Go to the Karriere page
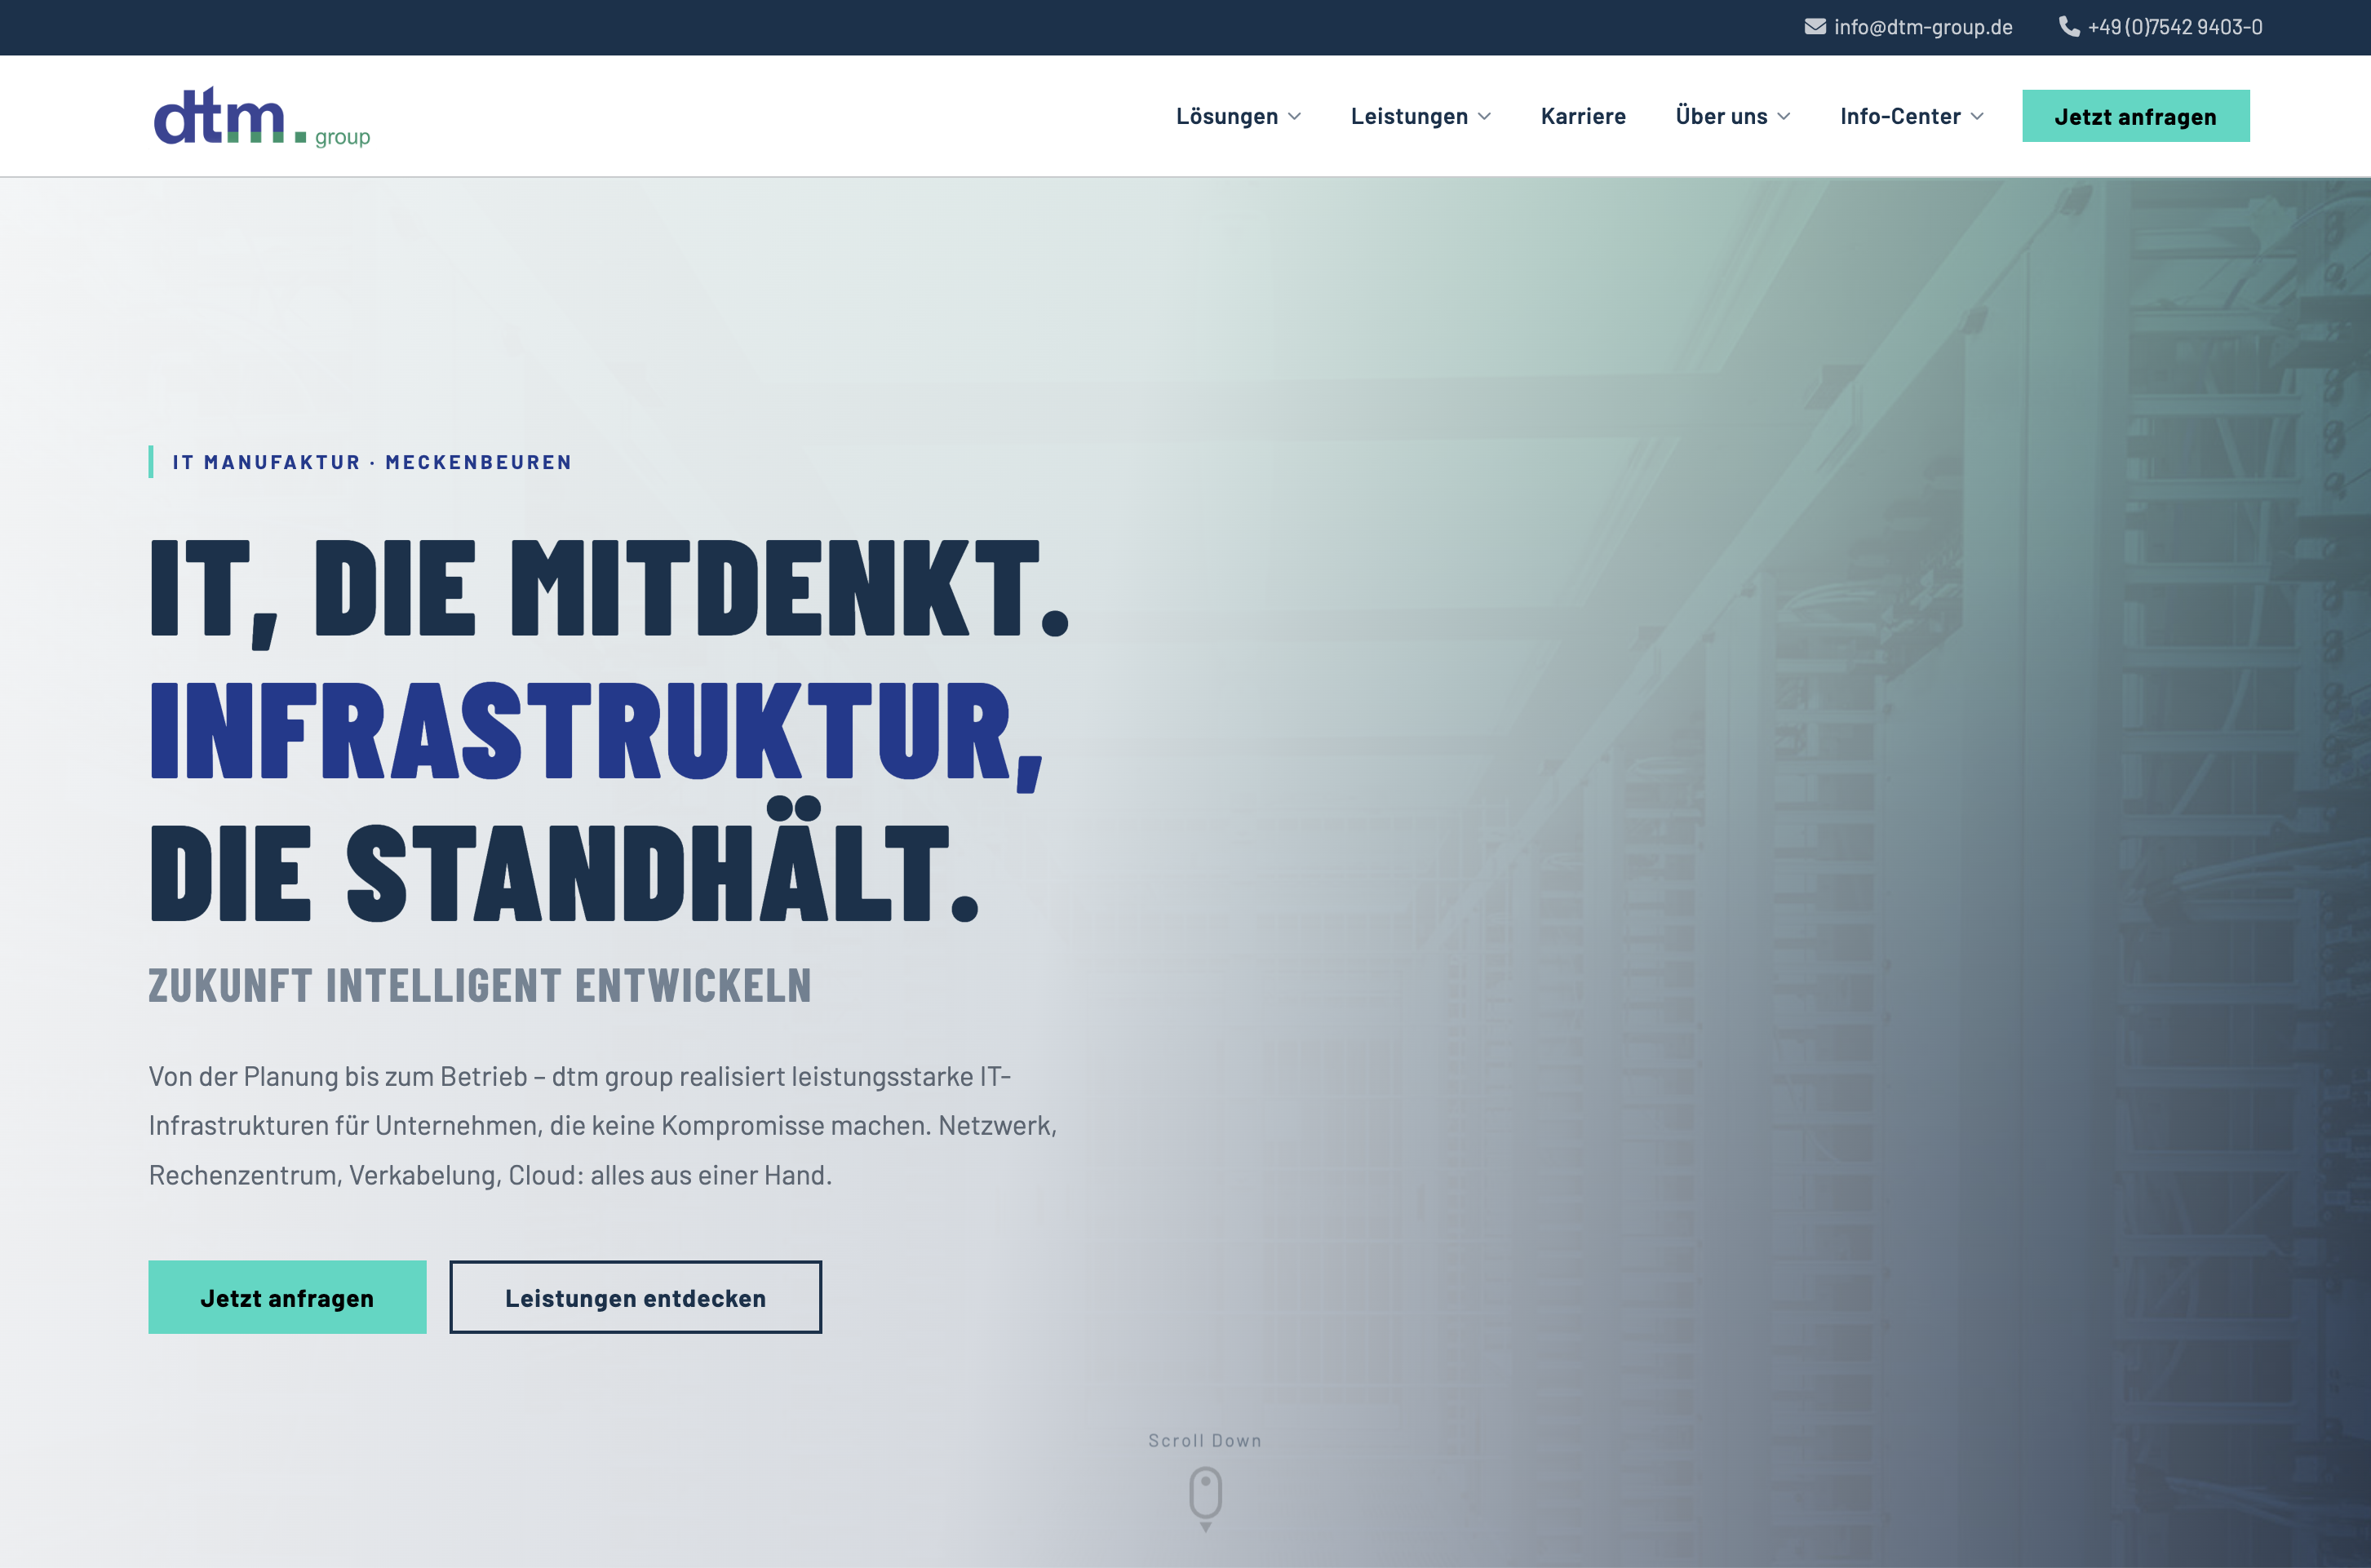The width and height of the screenshot is (2371, 1568). click(1583, 116)
